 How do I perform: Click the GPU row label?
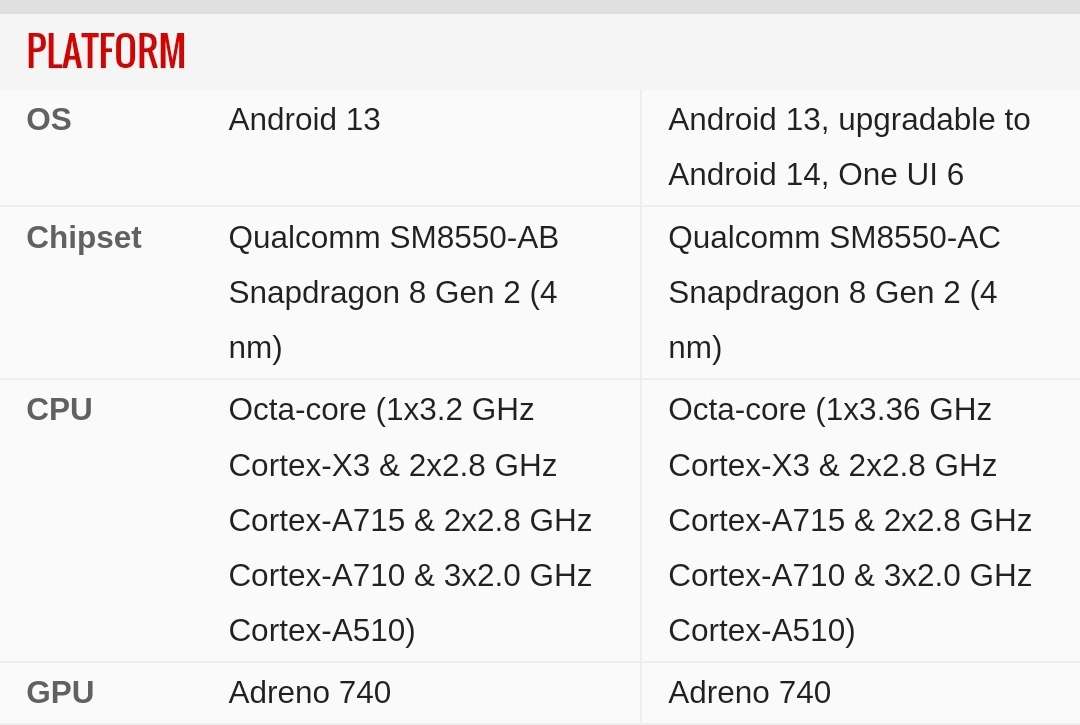pyautogui.click(x=60, y=693)
